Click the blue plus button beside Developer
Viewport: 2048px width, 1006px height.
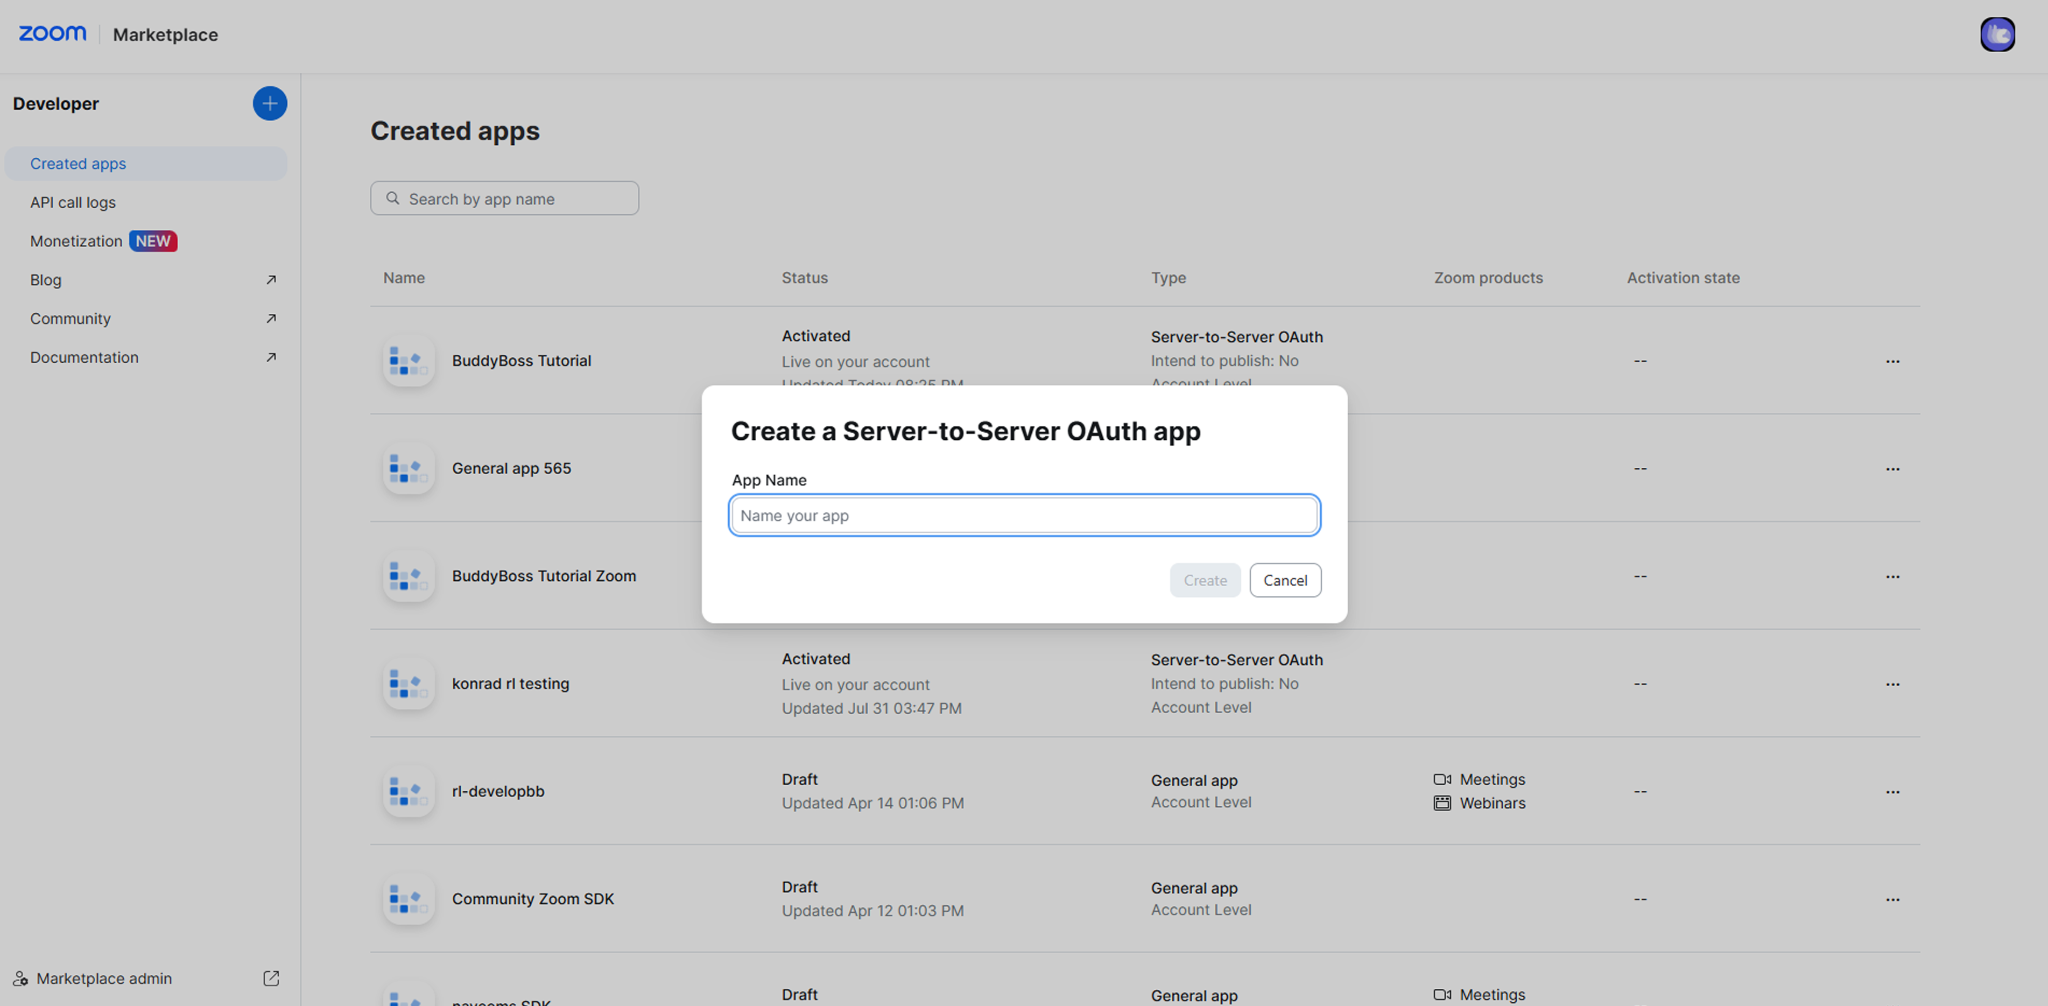click(269, 103)
